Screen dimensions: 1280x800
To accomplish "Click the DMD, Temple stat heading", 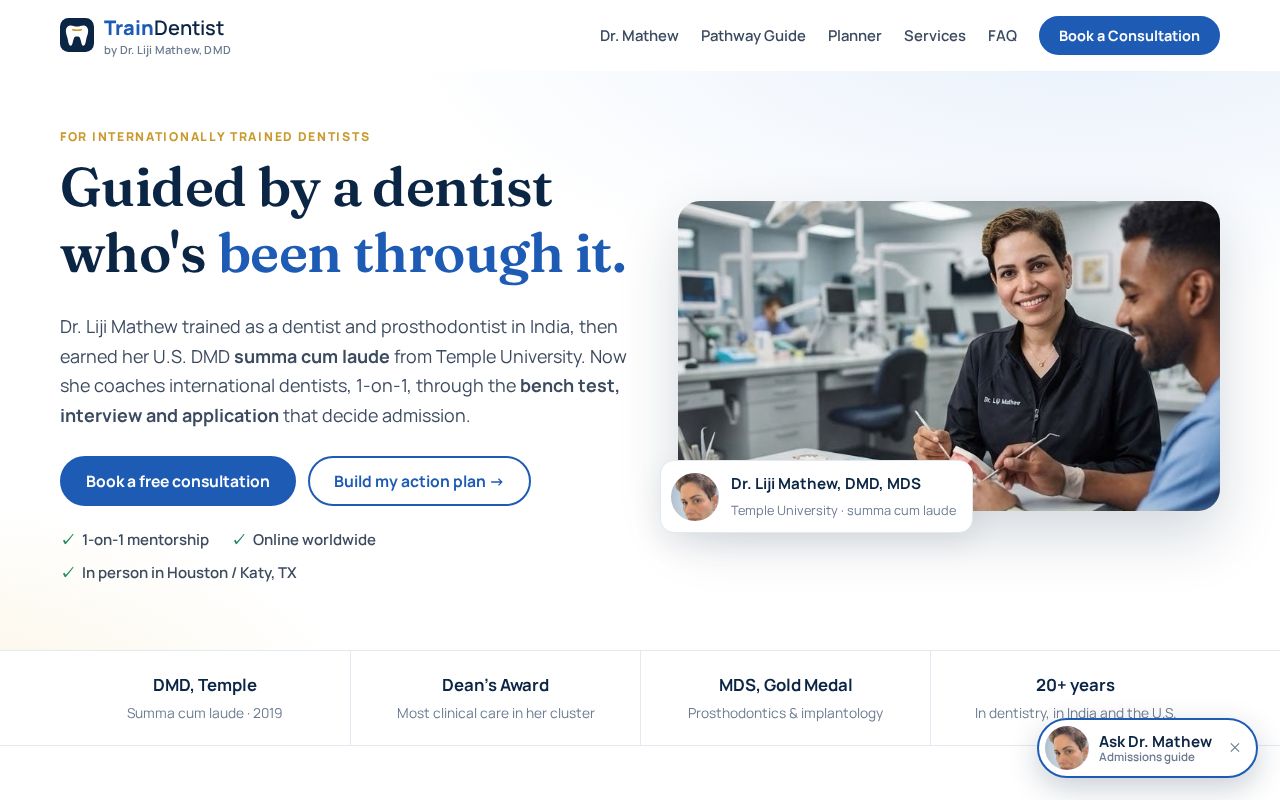I will point(205,685).
